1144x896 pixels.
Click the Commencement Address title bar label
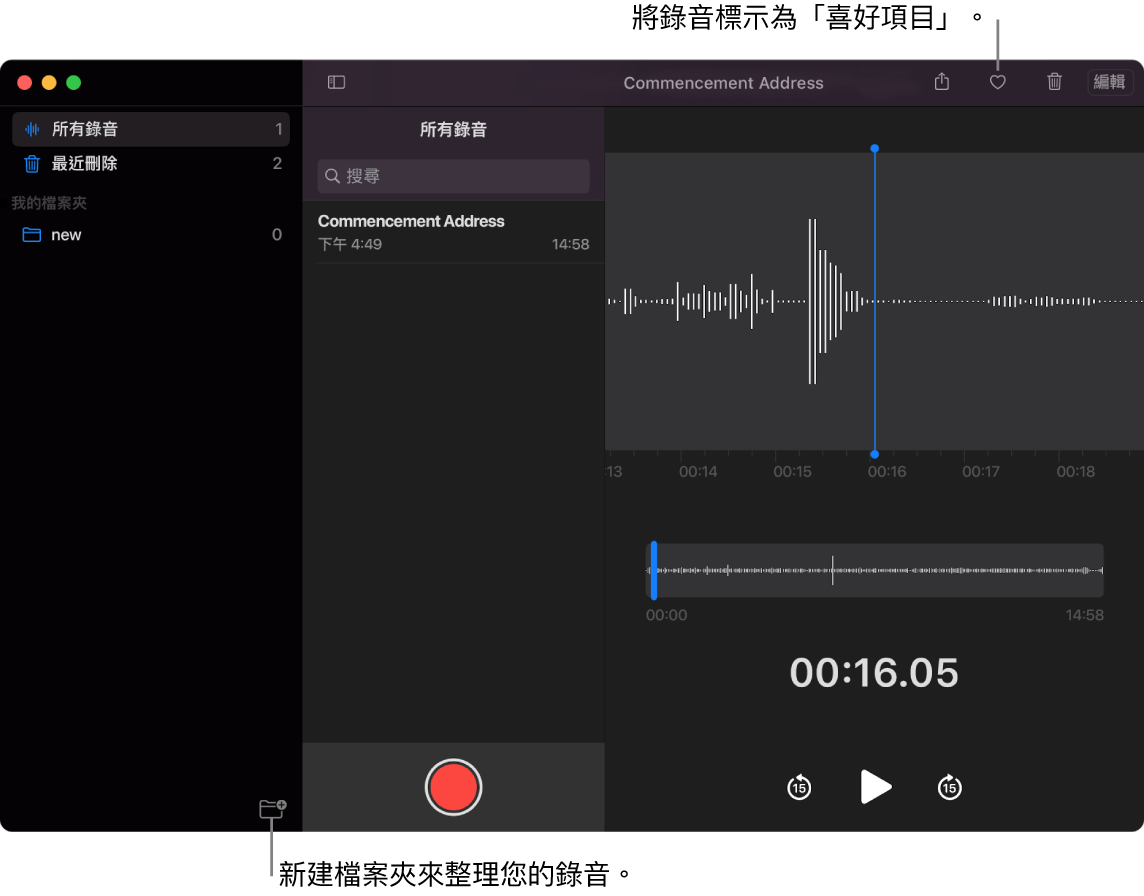coord(723,82)
